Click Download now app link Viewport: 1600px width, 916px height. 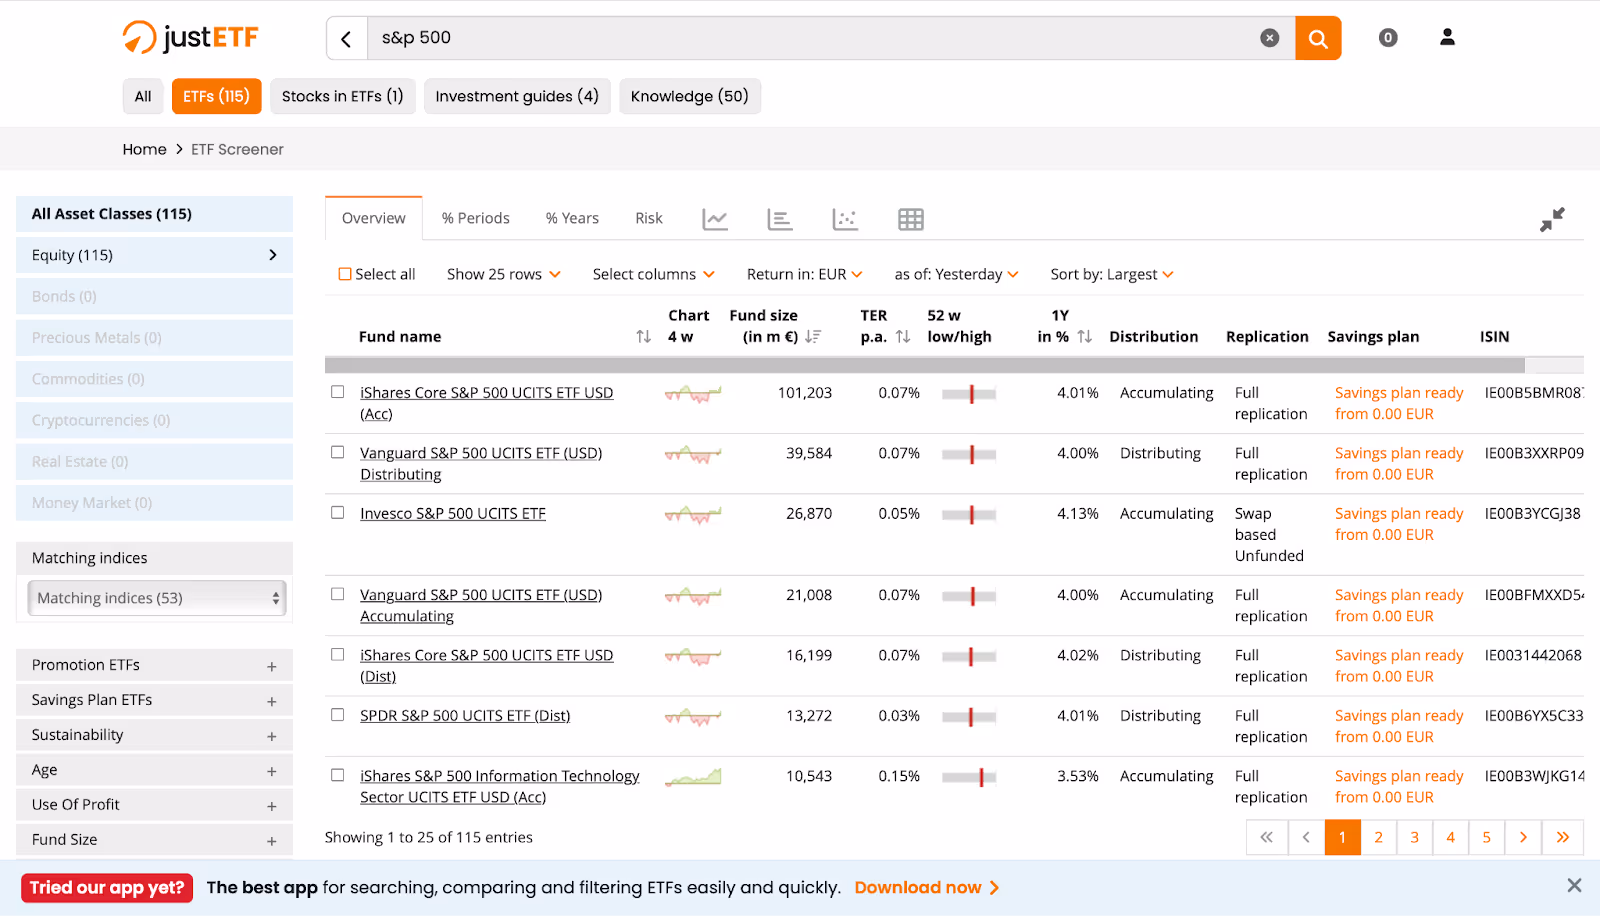click(x=927, y=887)
